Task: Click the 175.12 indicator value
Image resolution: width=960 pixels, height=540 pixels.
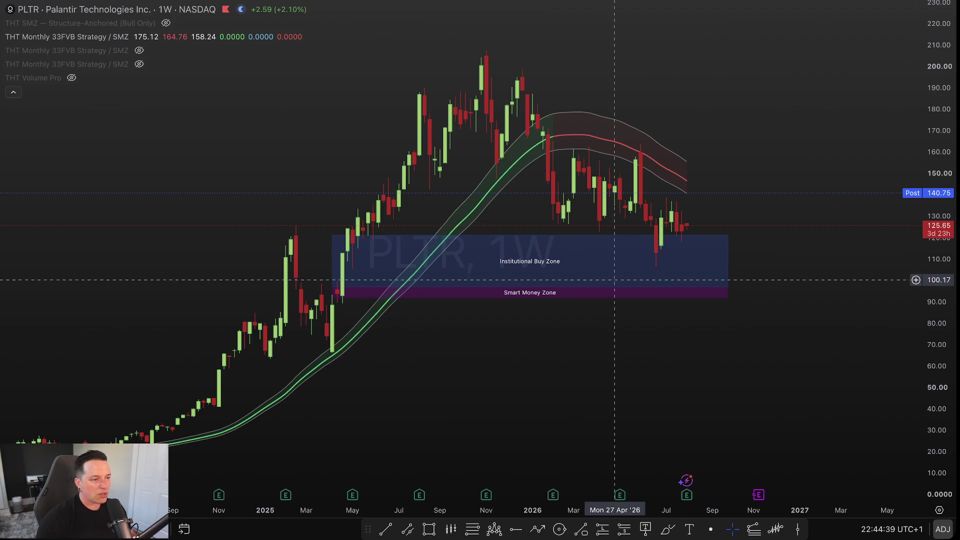Action: pyautogui.click(x=146, y=37)
